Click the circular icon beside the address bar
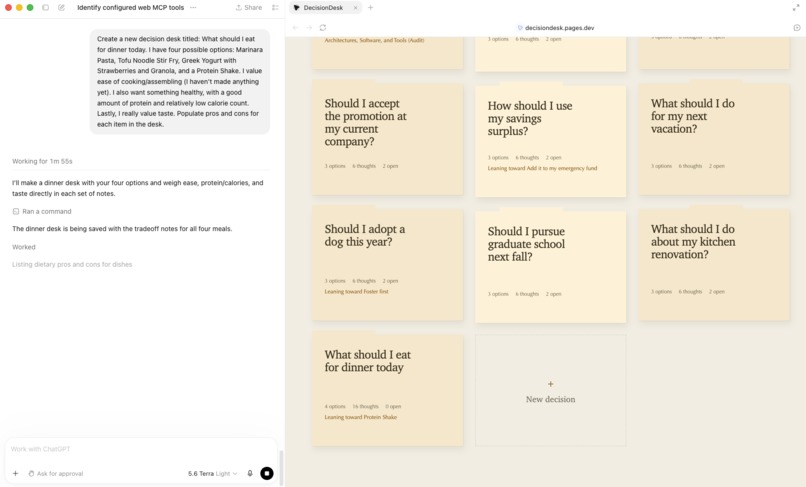The height and width of the screenshot is (487, 806). (797, 28)
